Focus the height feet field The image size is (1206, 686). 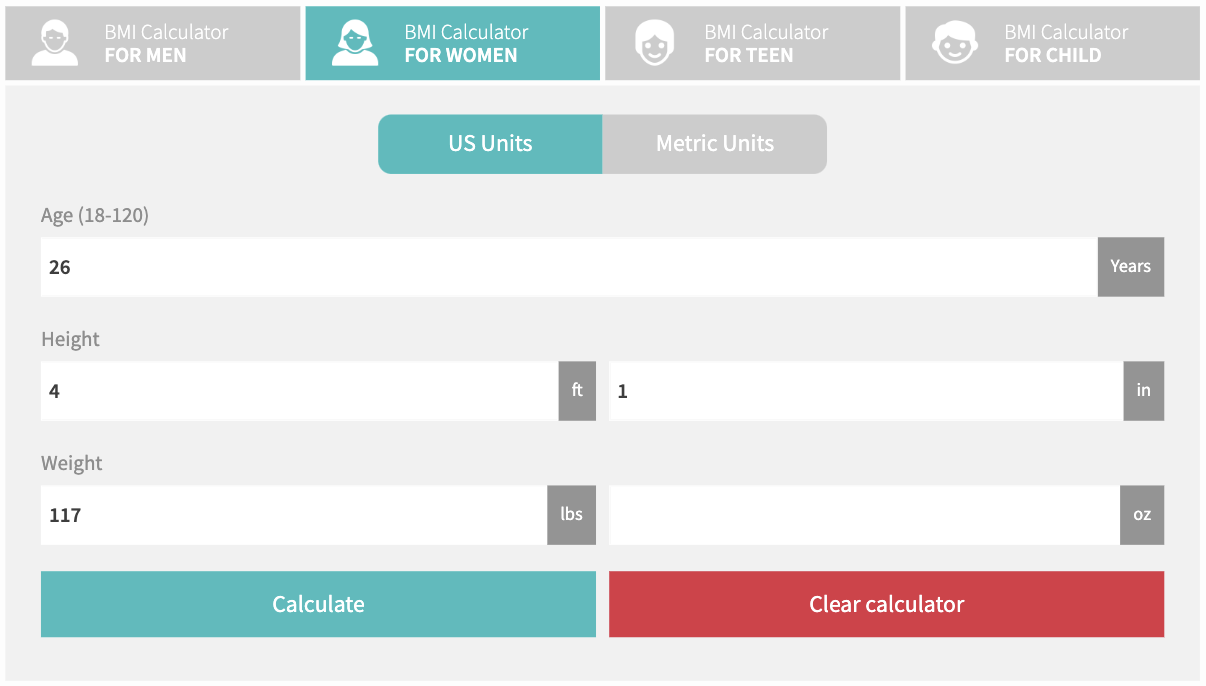pos(300,391)
